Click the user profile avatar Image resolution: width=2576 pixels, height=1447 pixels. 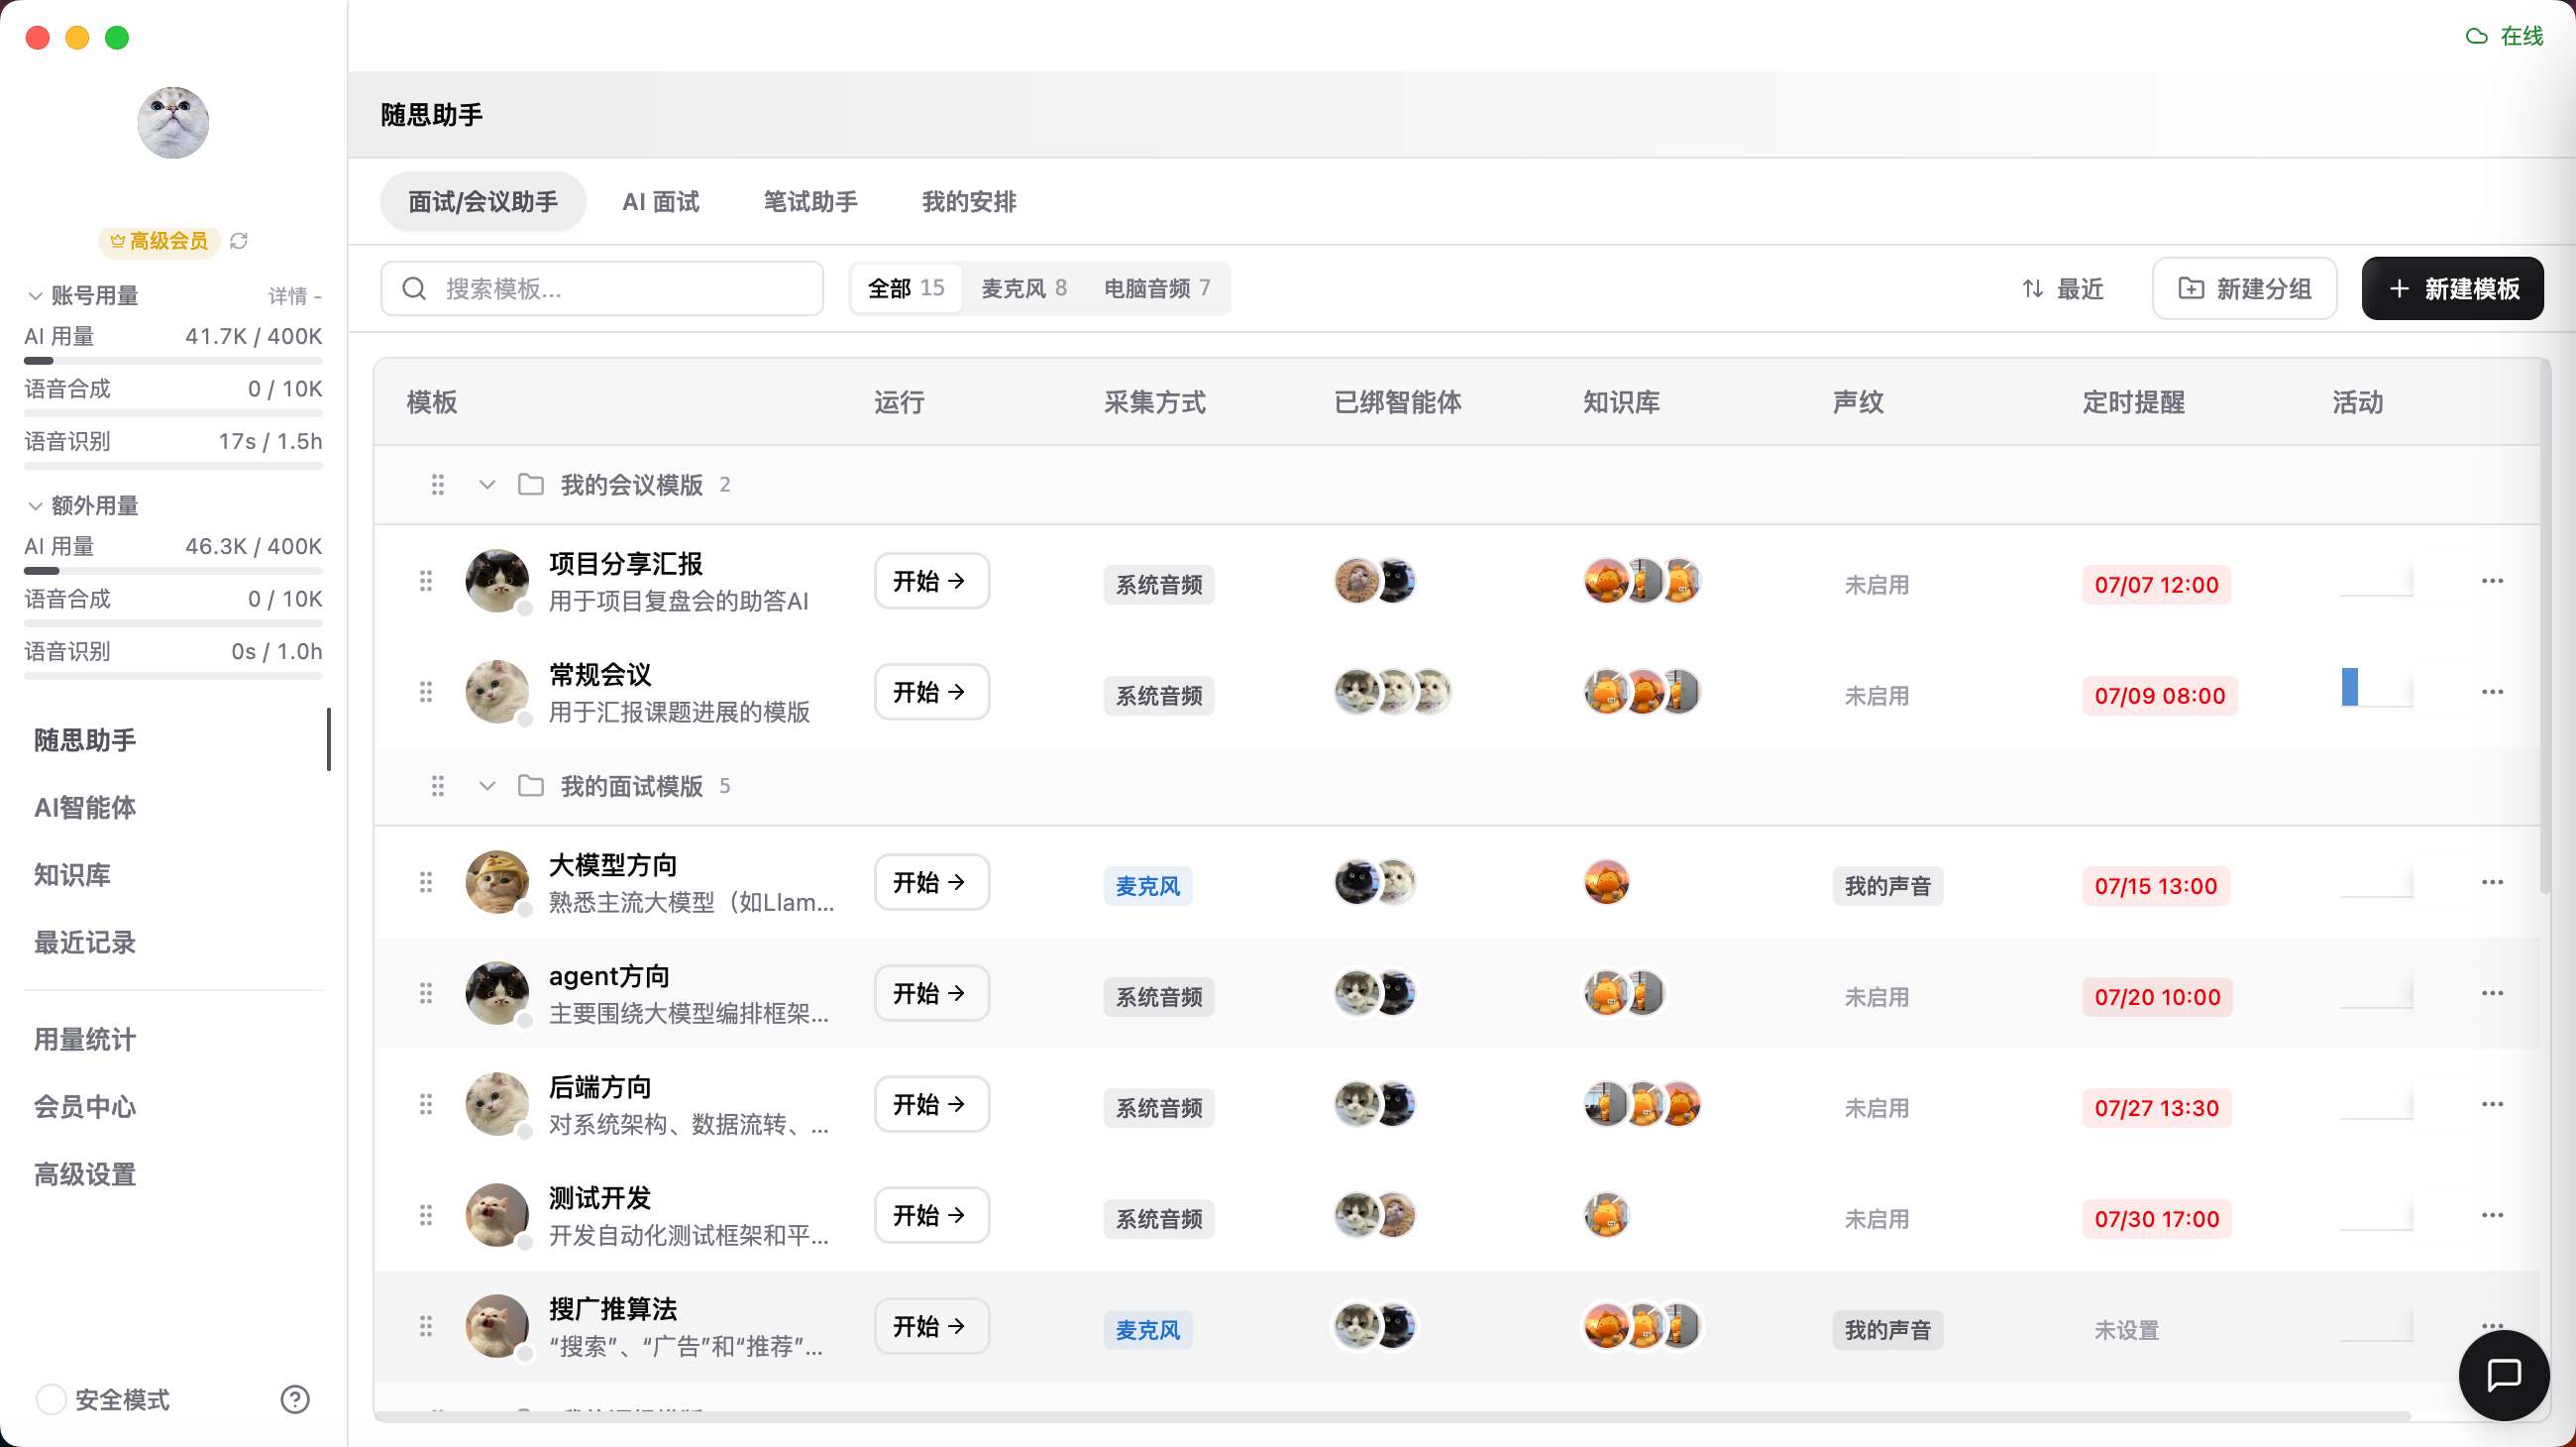[x=173, y=122]
